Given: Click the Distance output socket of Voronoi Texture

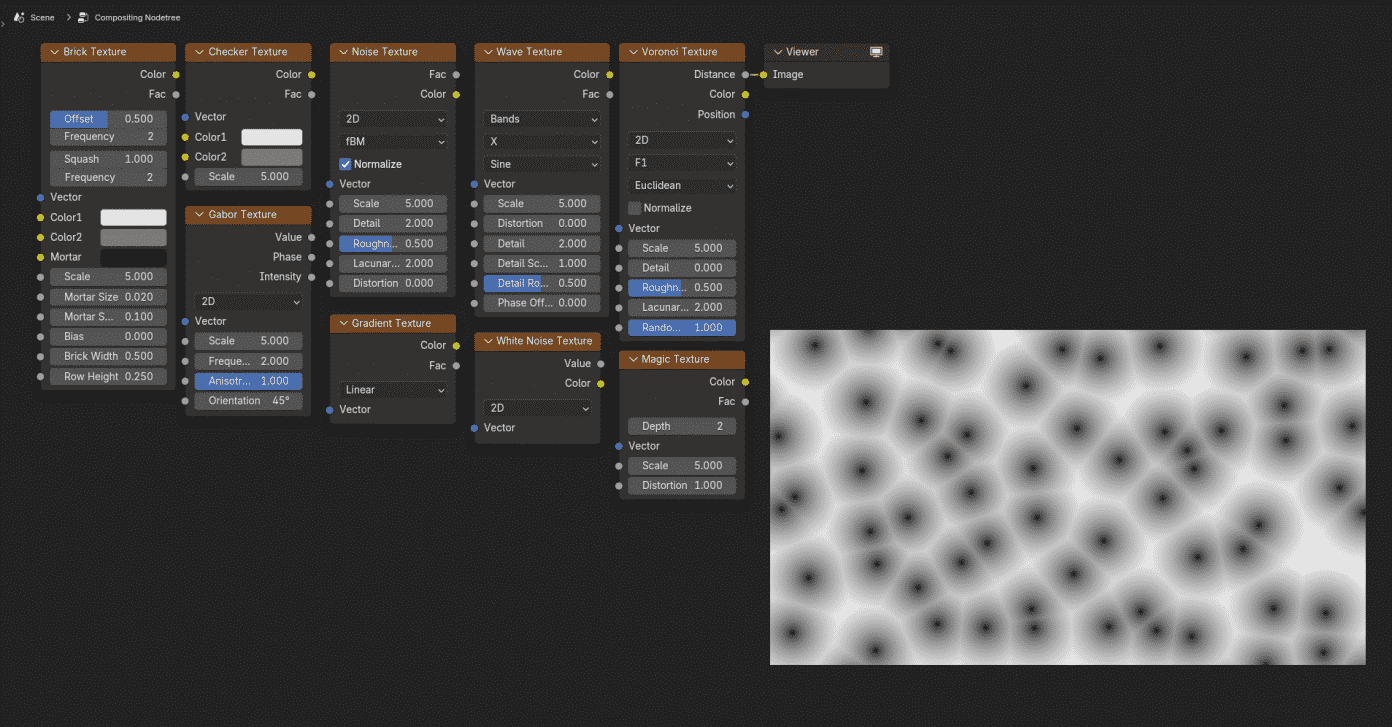Looking at the screenshot, I should (x=745, y=73).
